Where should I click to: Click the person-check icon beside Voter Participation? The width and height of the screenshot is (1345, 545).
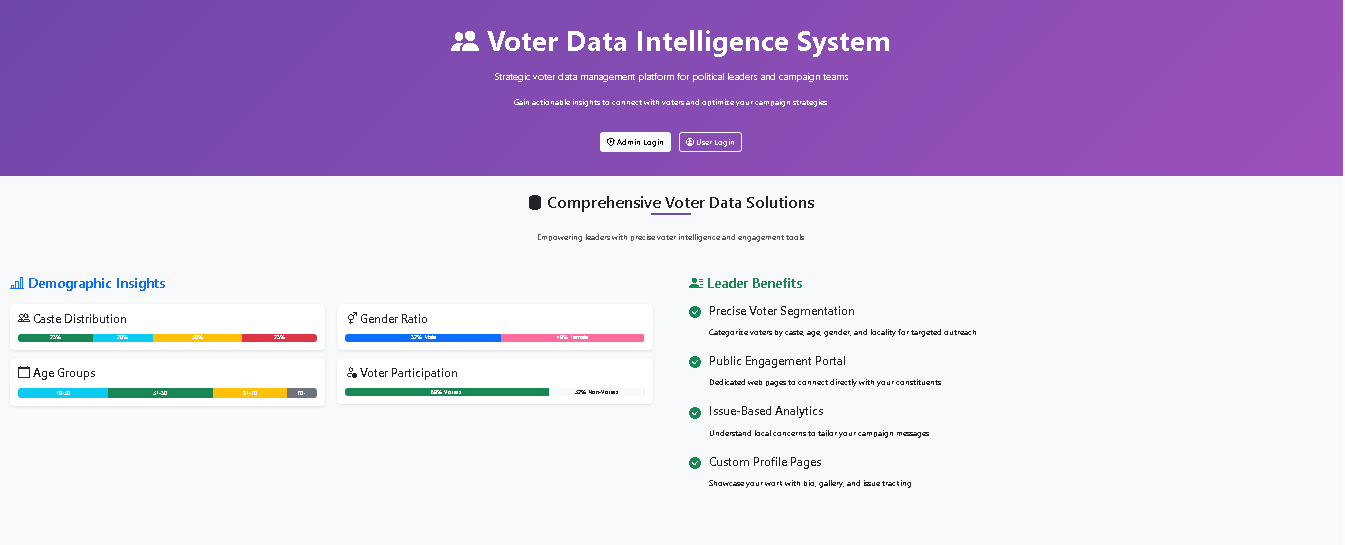tap(352, 373)
